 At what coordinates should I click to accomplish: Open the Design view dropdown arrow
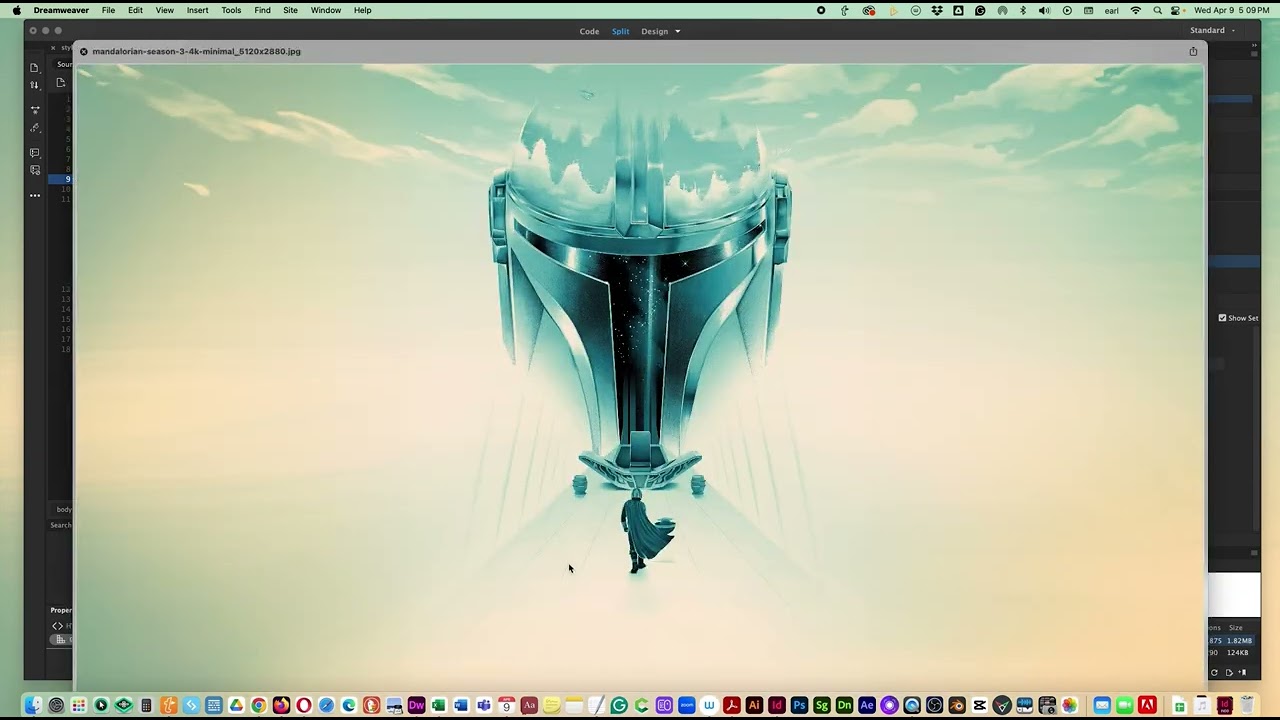677,31
